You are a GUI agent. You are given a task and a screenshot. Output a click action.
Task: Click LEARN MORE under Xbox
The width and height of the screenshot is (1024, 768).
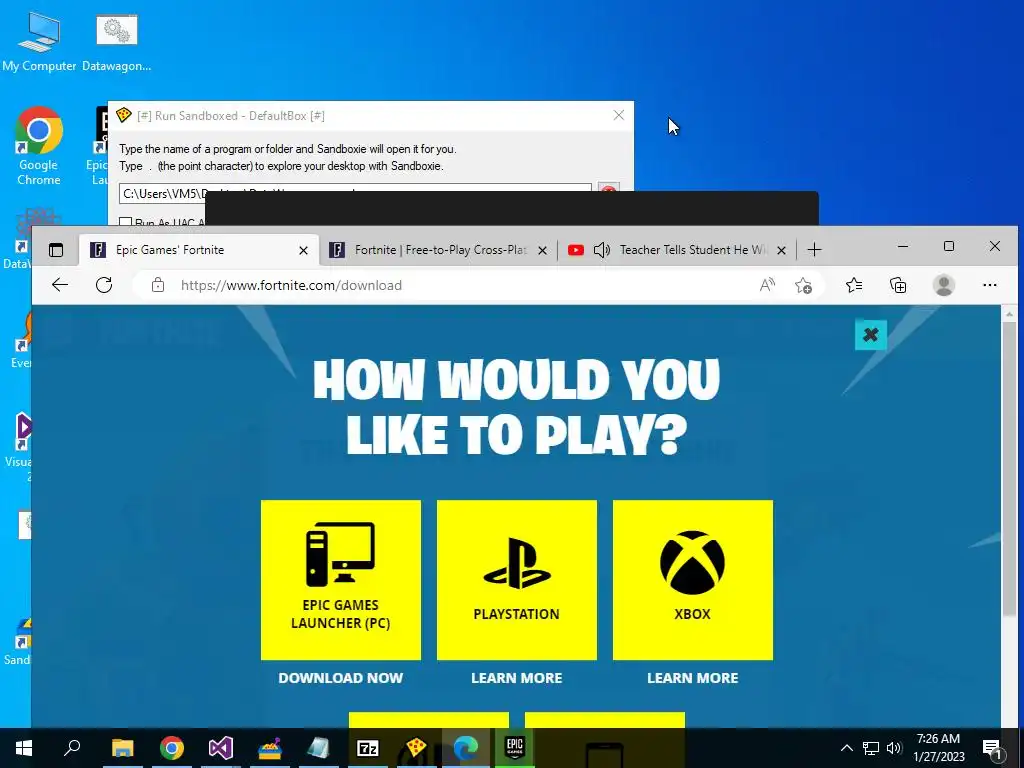(692, 678)
